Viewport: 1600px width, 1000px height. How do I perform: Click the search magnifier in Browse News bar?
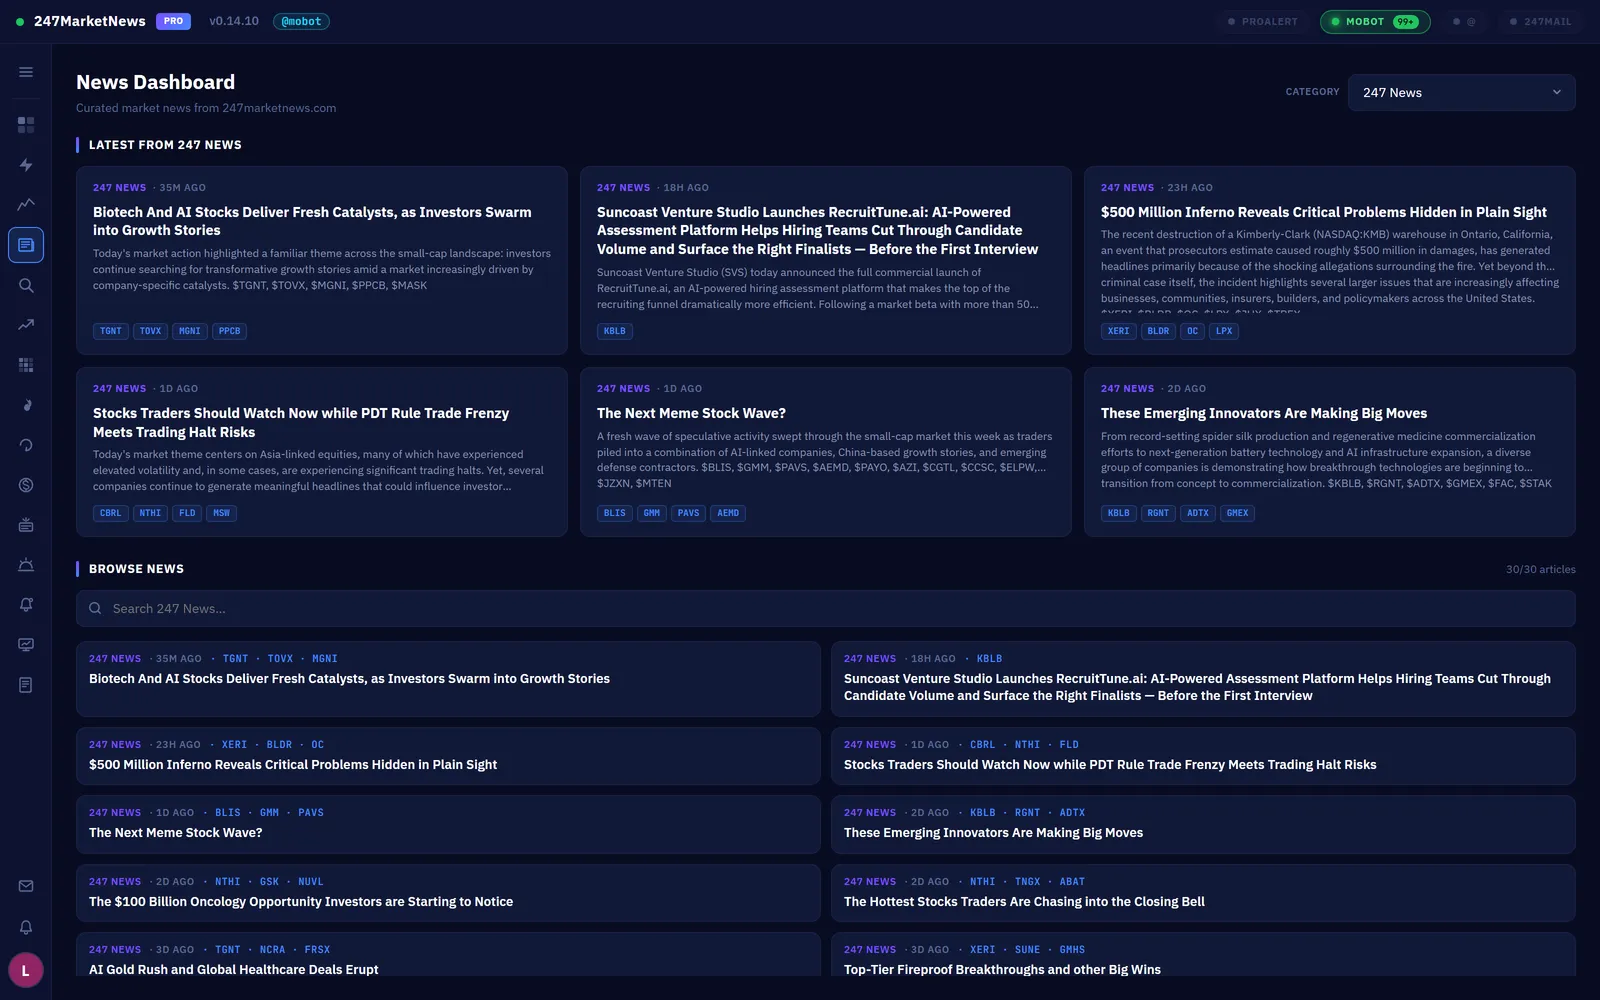95,608
